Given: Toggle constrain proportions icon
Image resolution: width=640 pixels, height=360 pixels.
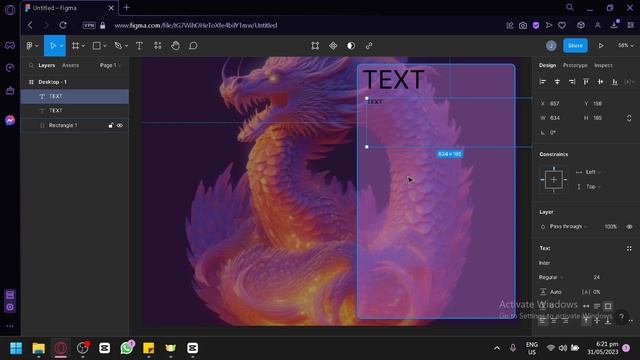Looking at the screenshot, I should point(629,118).
